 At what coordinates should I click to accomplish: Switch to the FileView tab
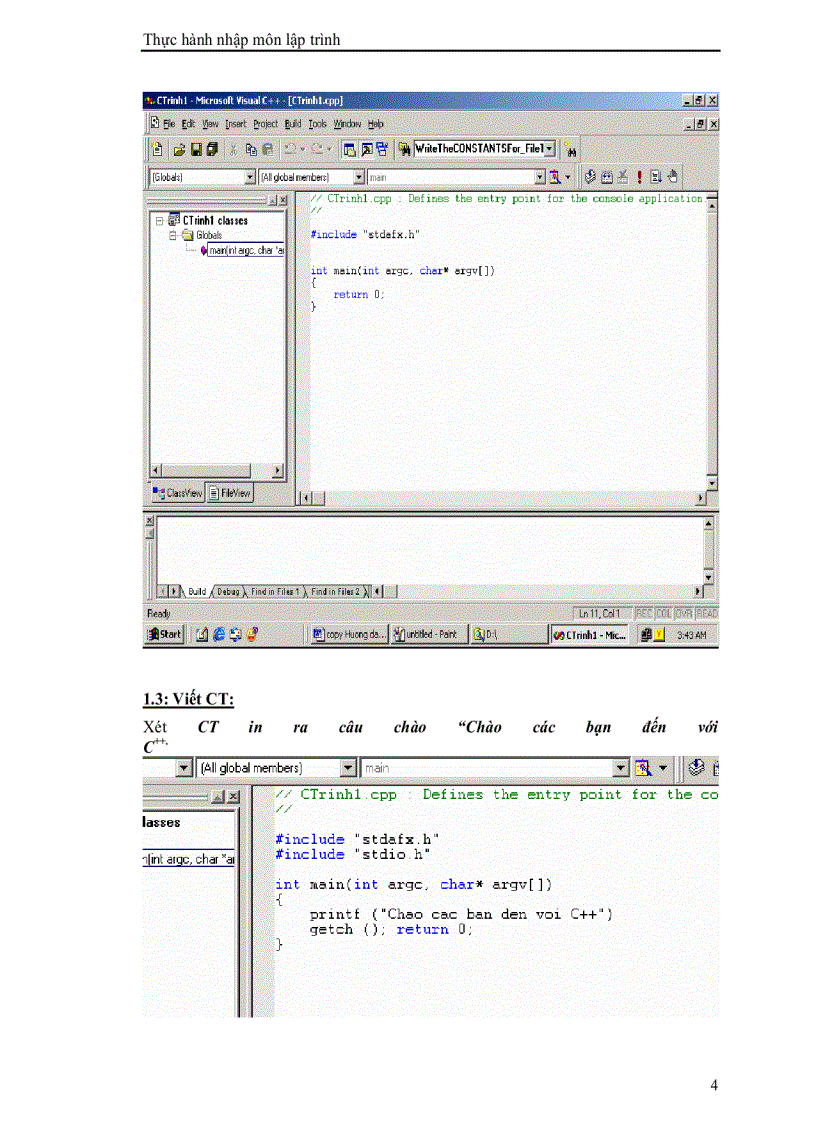coord(230,492)
